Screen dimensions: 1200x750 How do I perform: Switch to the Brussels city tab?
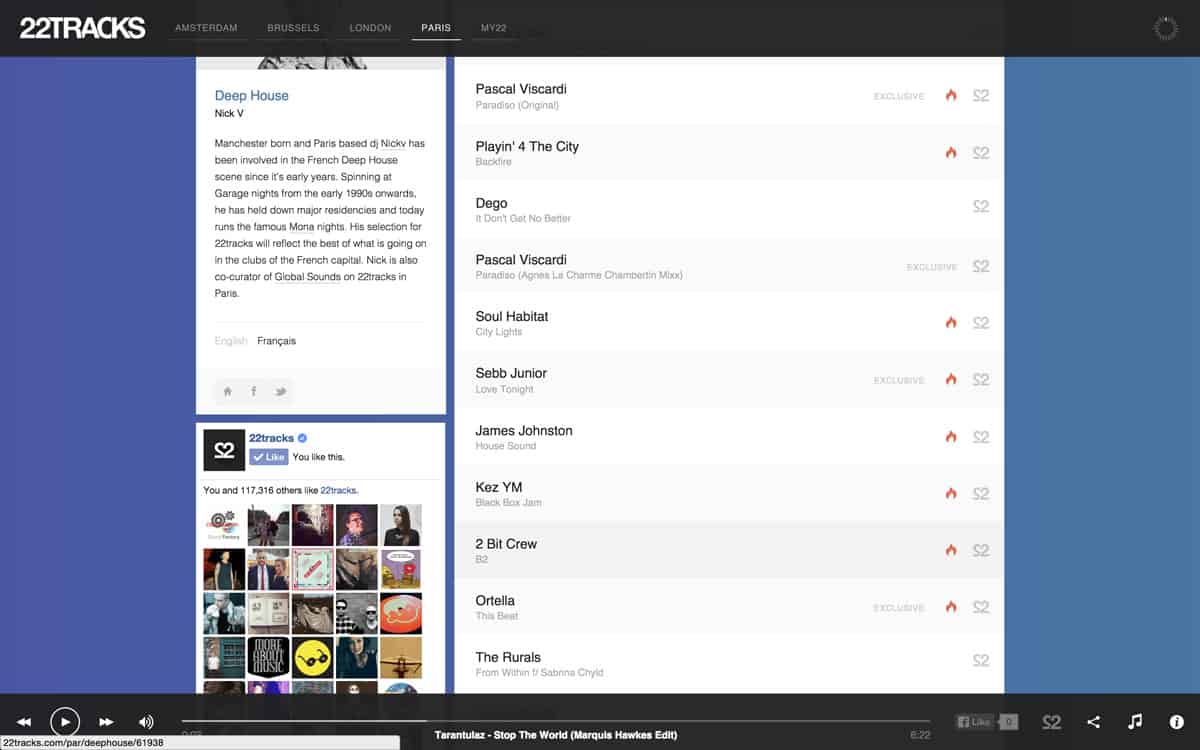tap(293, 28)
